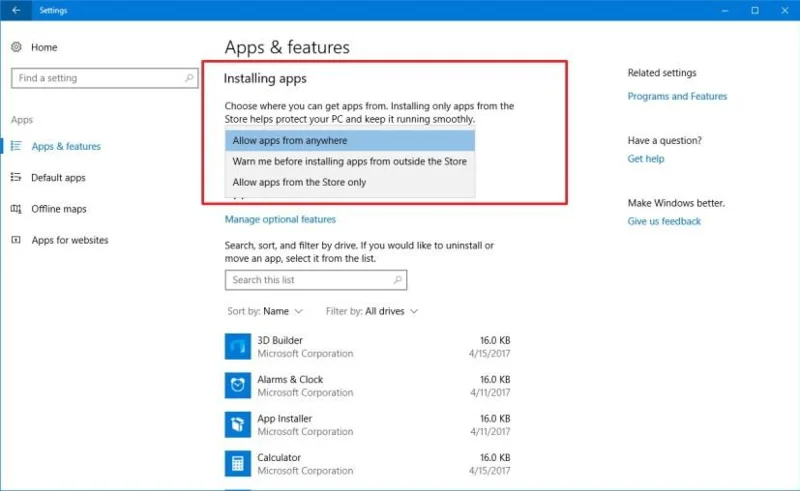800x491 pixels.
Task: Click the Home gear icon
Action: click(16, 47)
